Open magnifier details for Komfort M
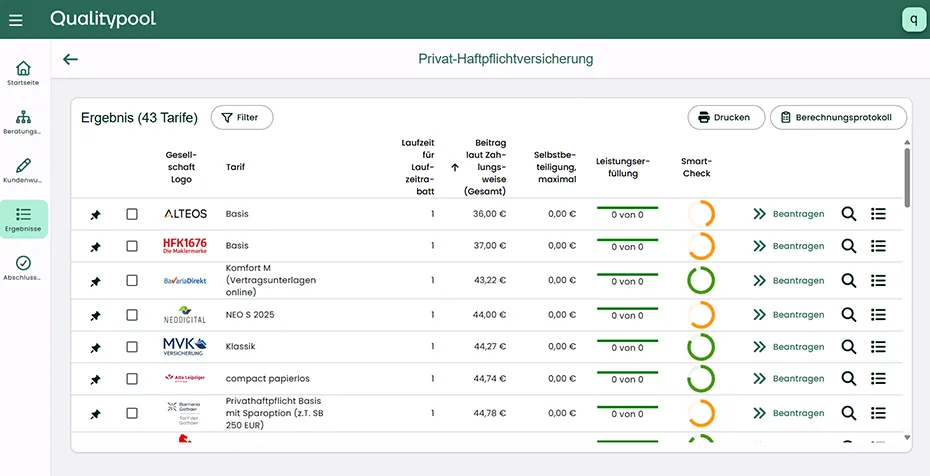This screenshot has width=930, height=476. [849, 280]
